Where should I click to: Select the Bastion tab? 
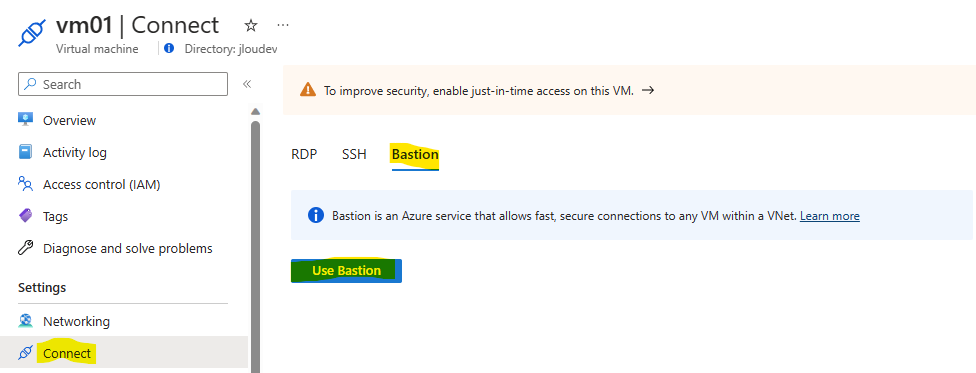[x=415, y=154]
